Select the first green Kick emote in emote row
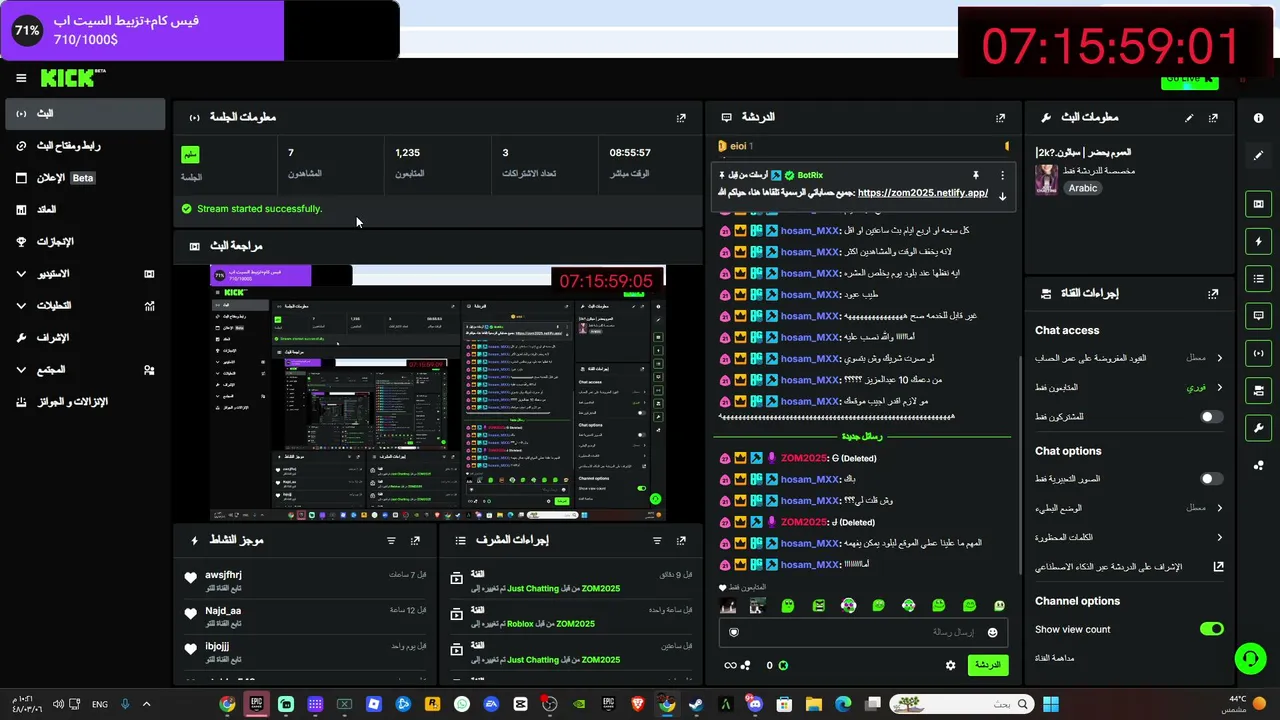The width and height of the screenshot is (1280, 720). [788, 605]
